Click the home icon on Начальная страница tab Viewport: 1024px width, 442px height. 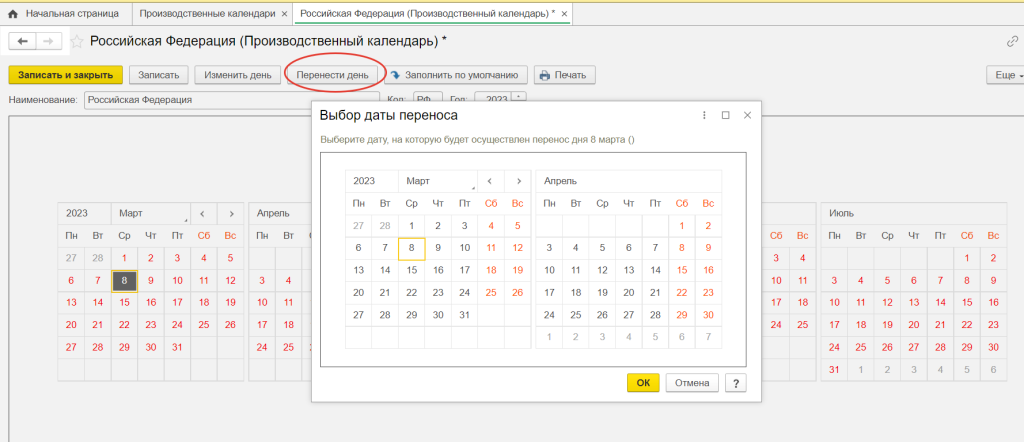(12, 13)
